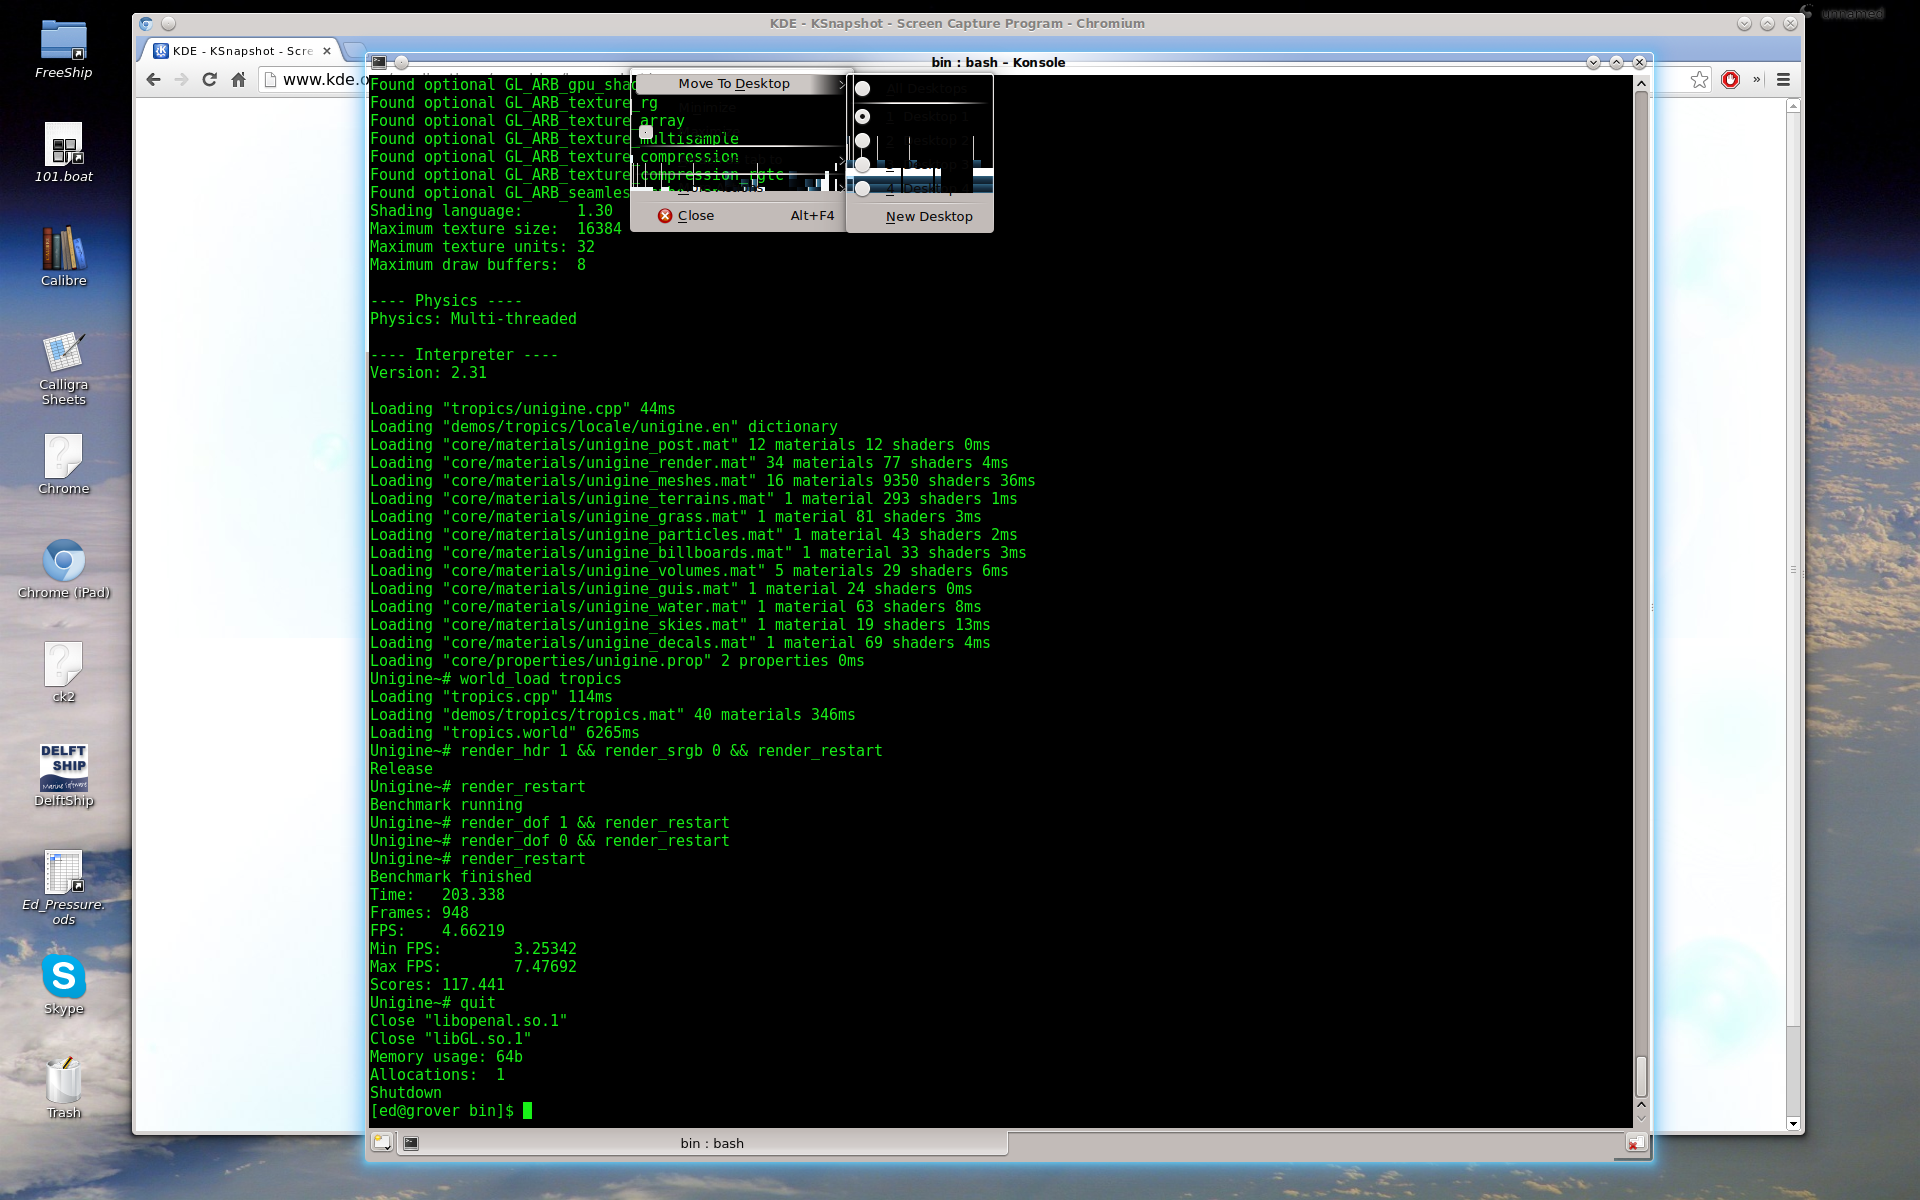The image size is (1920, 1200).
Task: Choose Close from the window menu
Action: pyautogui.click(x=696, y=216)
